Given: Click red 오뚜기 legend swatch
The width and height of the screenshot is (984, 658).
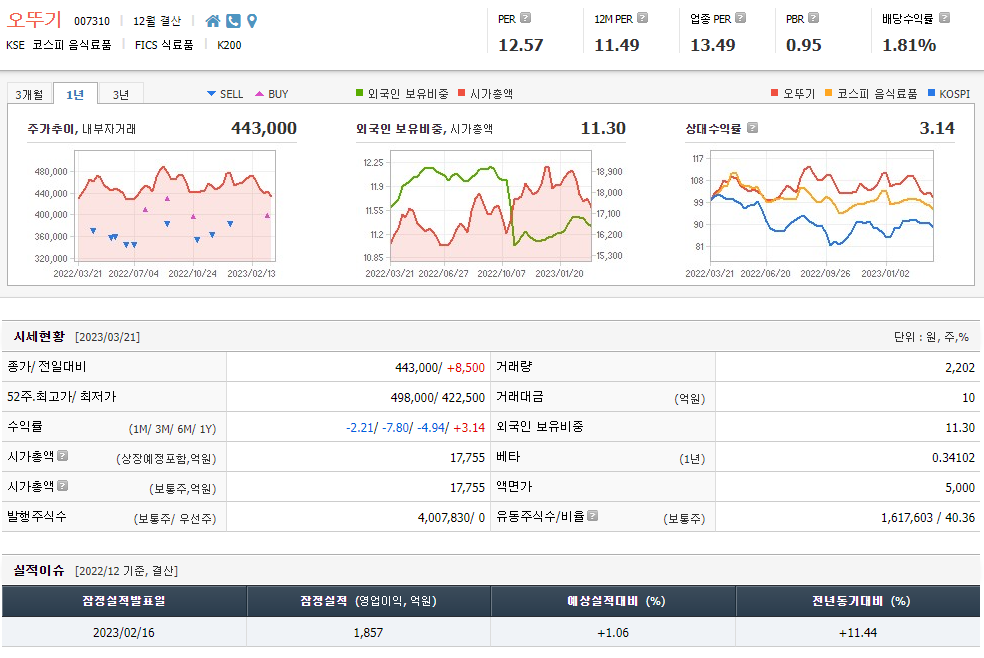Looking at the screenshot, I should 774,93.
